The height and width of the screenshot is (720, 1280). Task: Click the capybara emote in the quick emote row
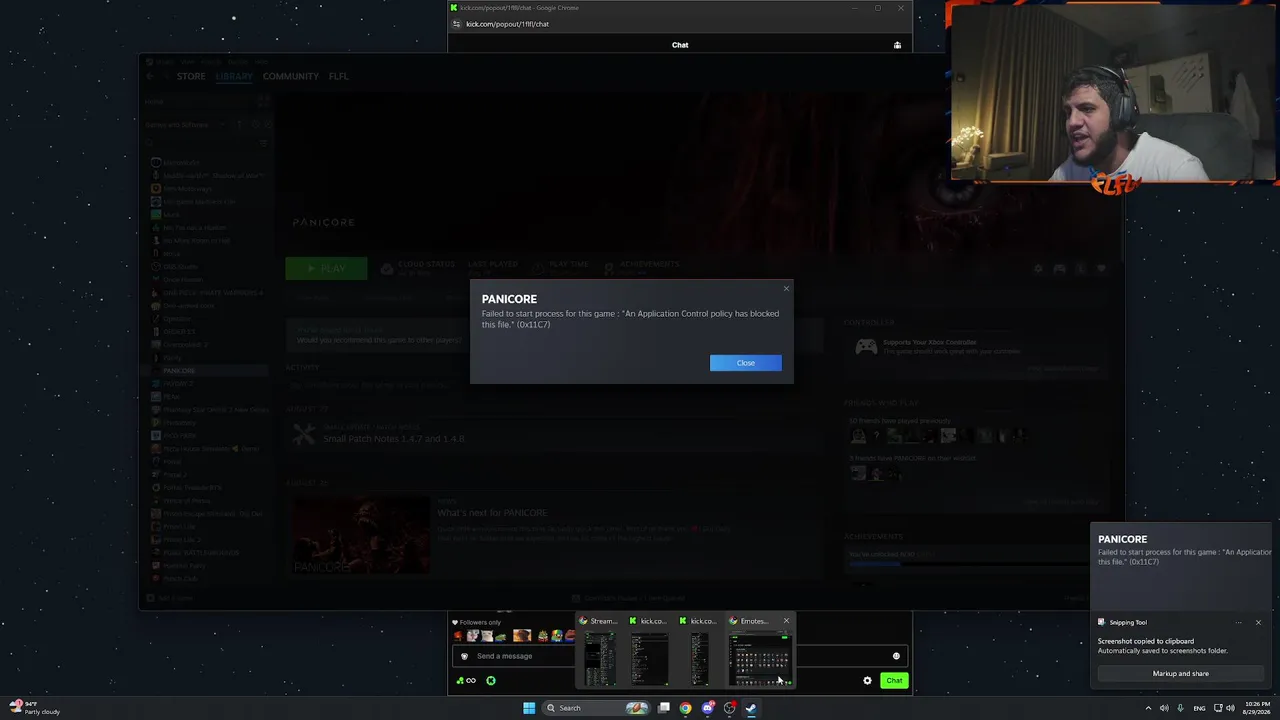(522, 636)
